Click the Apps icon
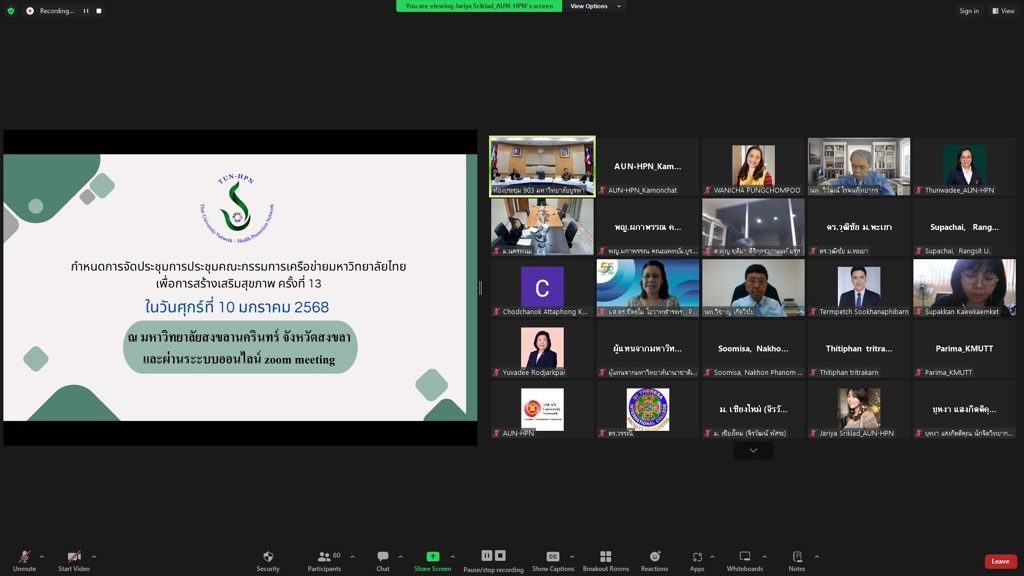 coord(697,558)
